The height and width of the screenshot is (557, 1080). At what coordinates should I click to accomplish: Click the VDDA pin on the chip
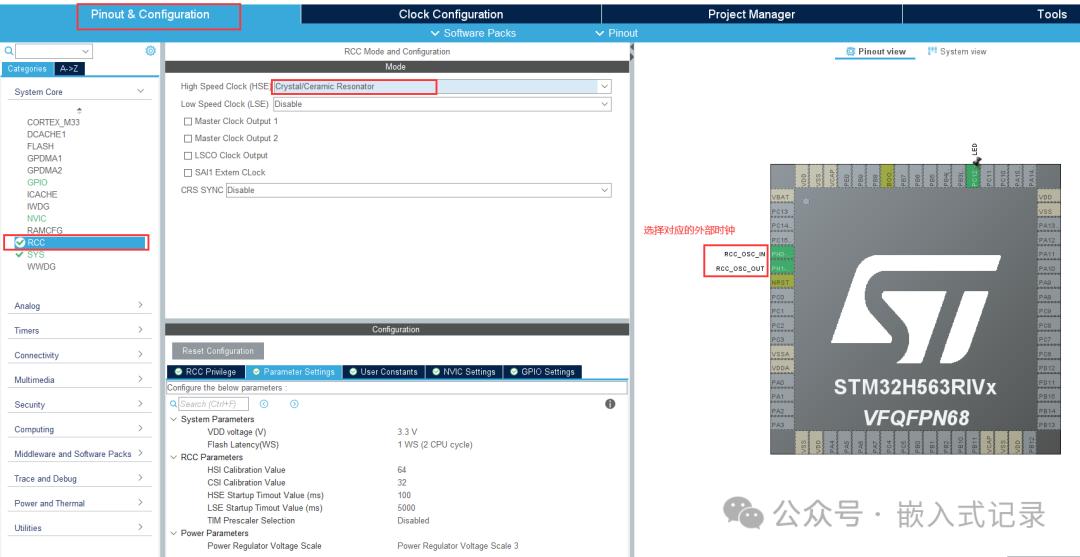coord(782,368)
